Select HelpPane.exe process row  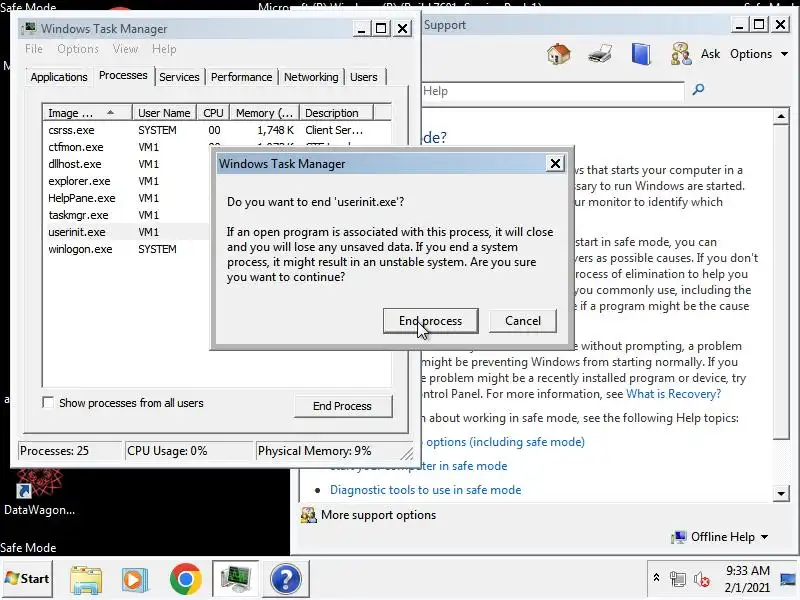tap(127, 198)
